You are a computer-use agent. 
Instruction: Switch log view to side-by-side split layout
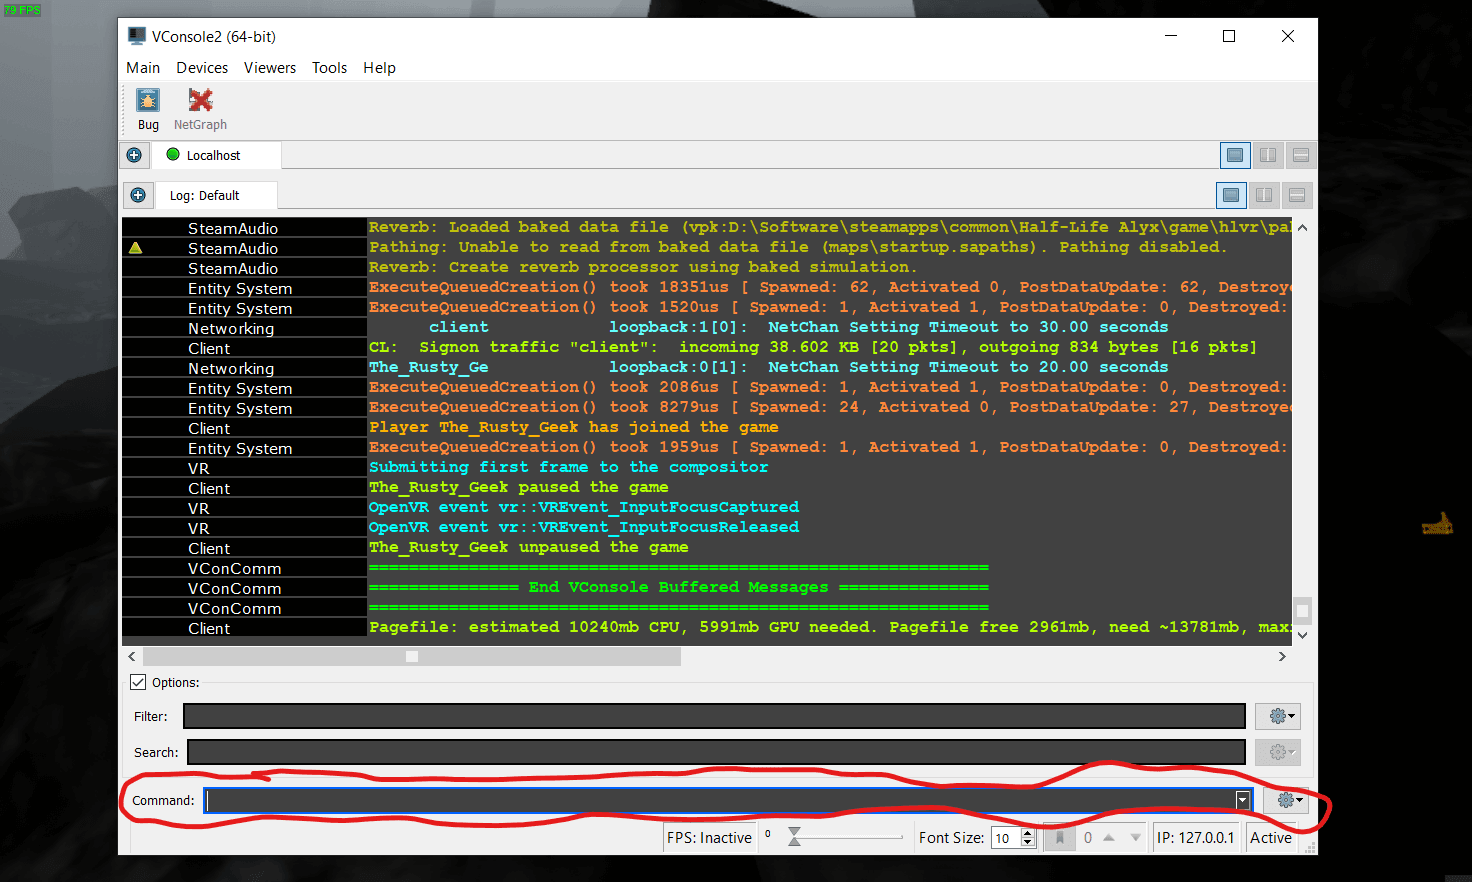click(x=1264, y=195)
